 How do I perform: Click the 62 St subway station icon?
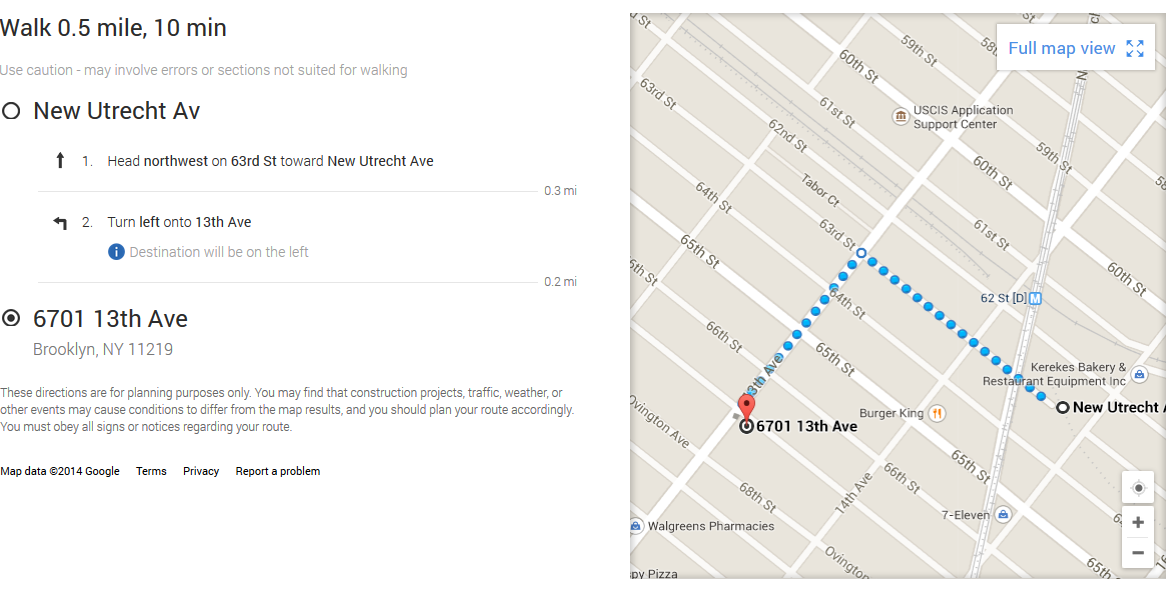click(1036, 298)
